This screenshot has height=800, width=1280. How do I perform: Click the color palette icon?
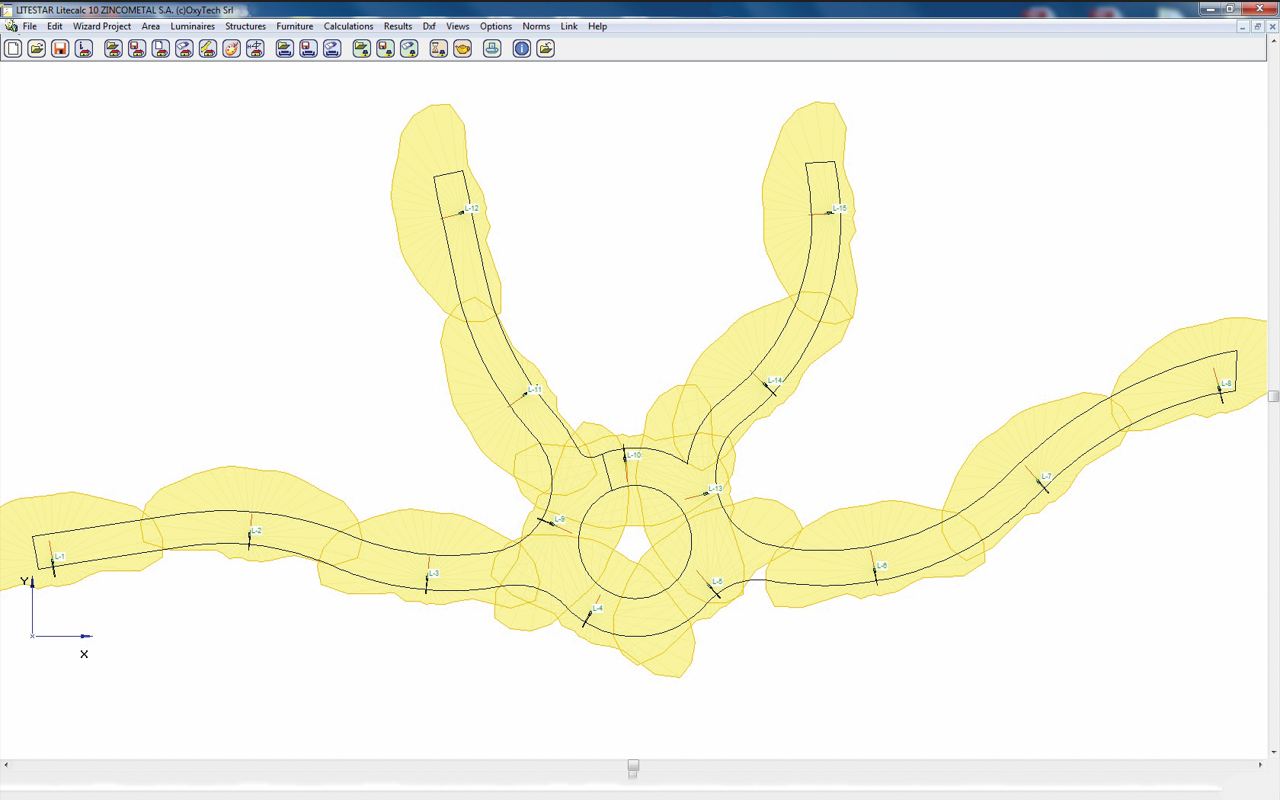pos(231,48)
